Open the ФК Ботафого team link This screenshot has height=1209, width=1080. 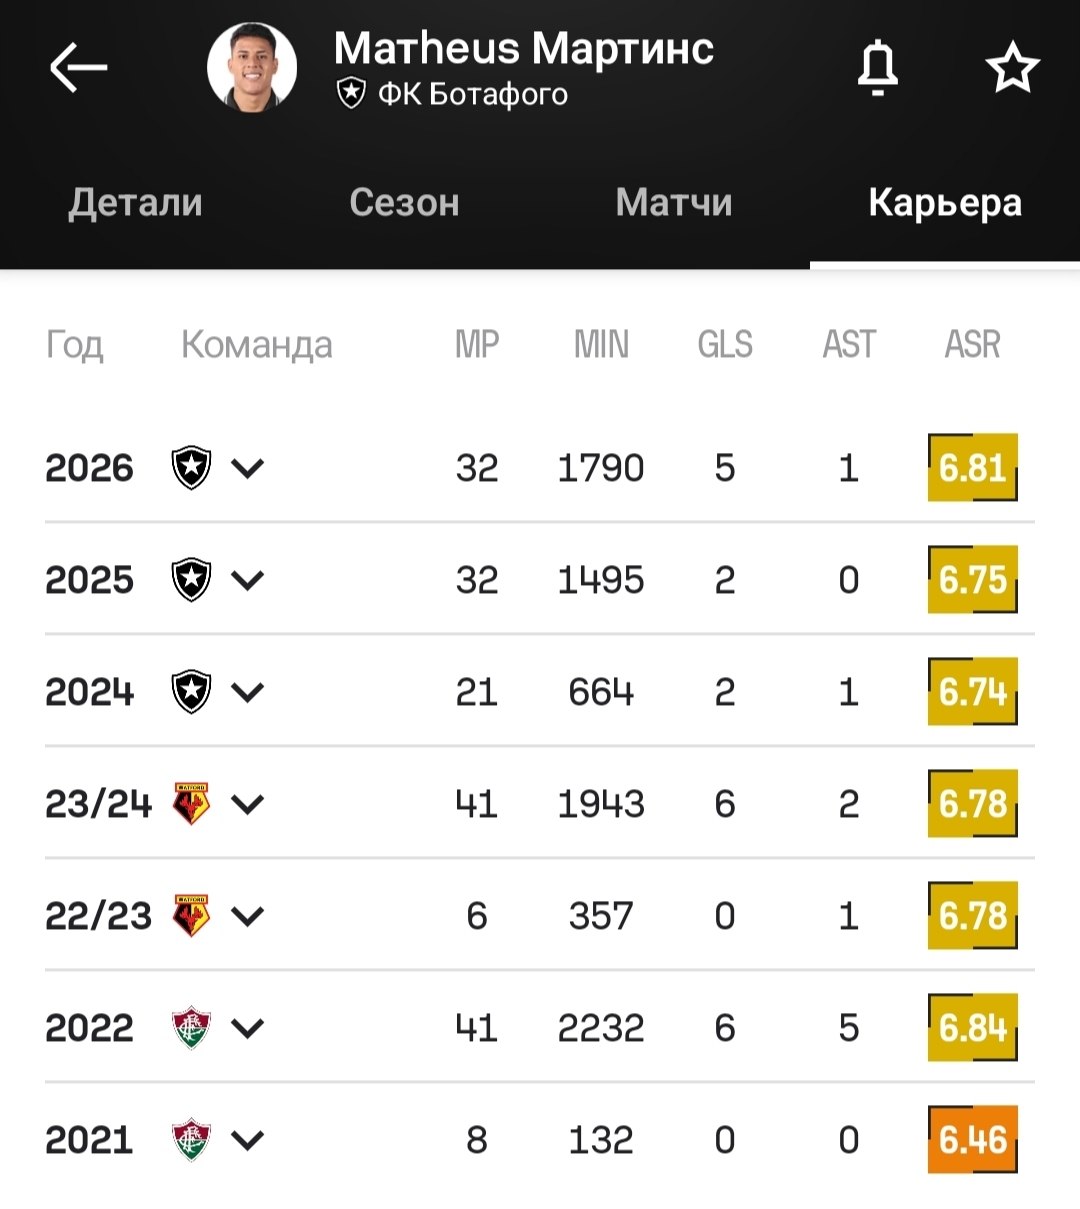tap(452, 94)
